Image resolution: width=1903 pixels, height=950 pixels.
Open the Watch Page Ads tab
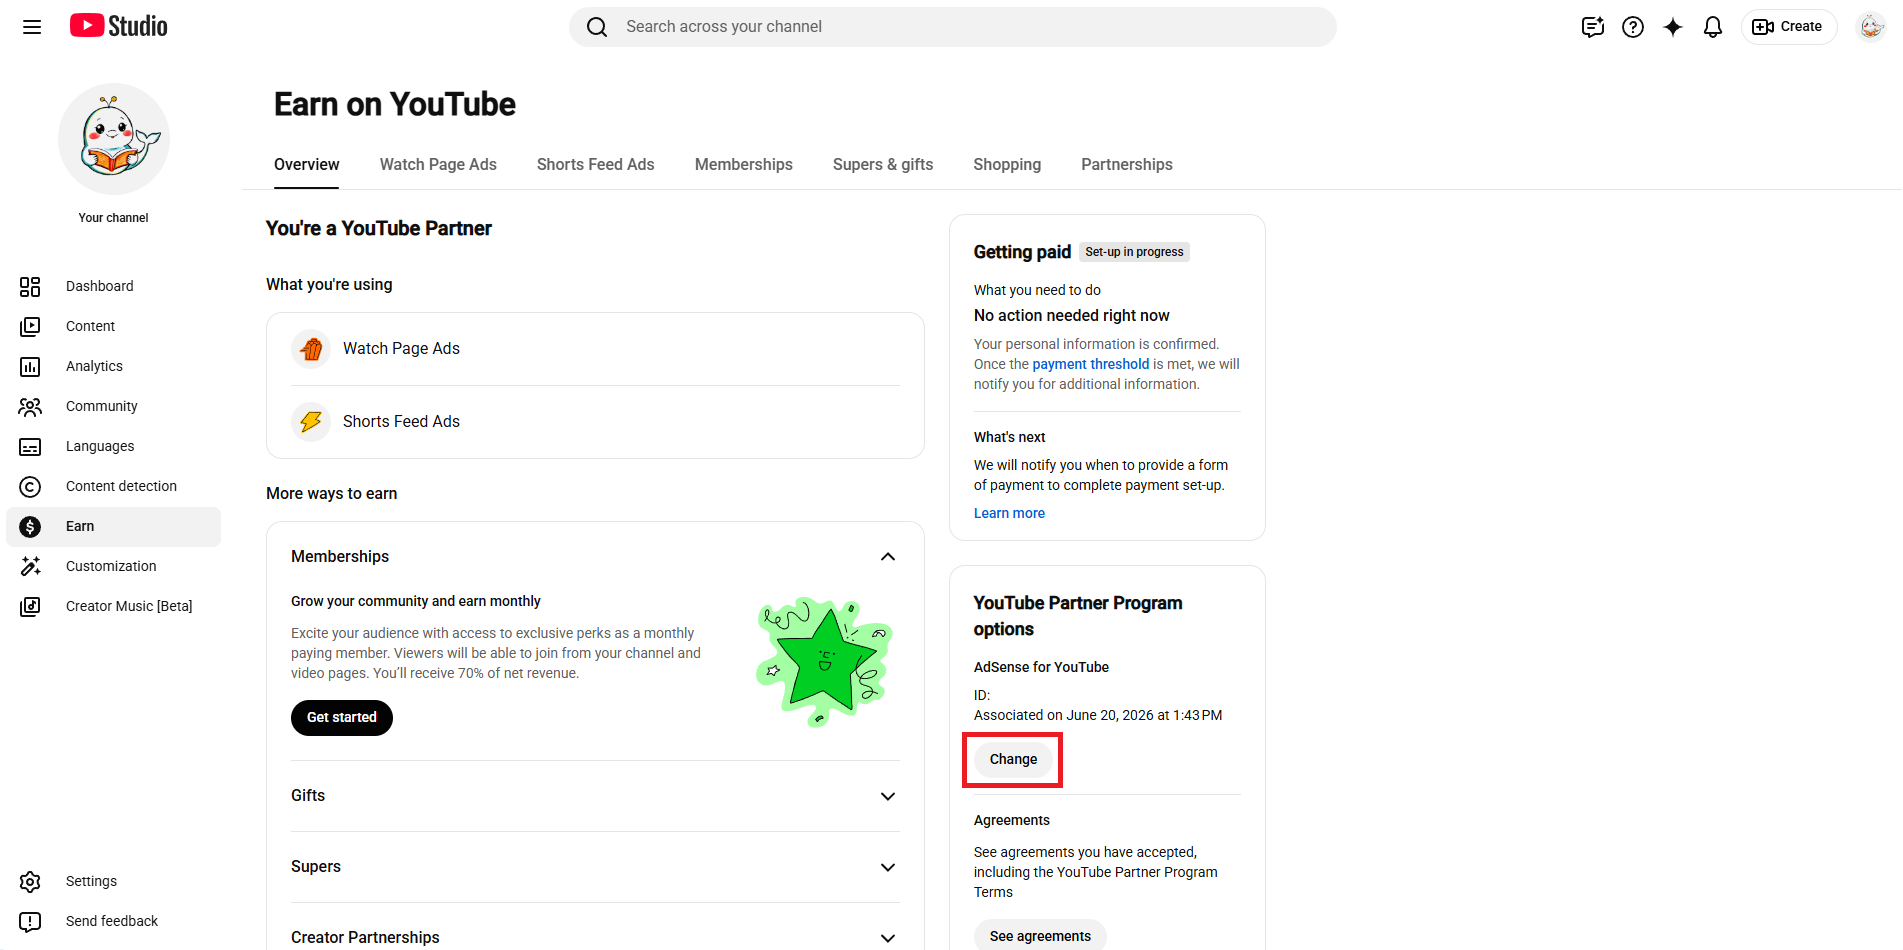click(438, 165)
